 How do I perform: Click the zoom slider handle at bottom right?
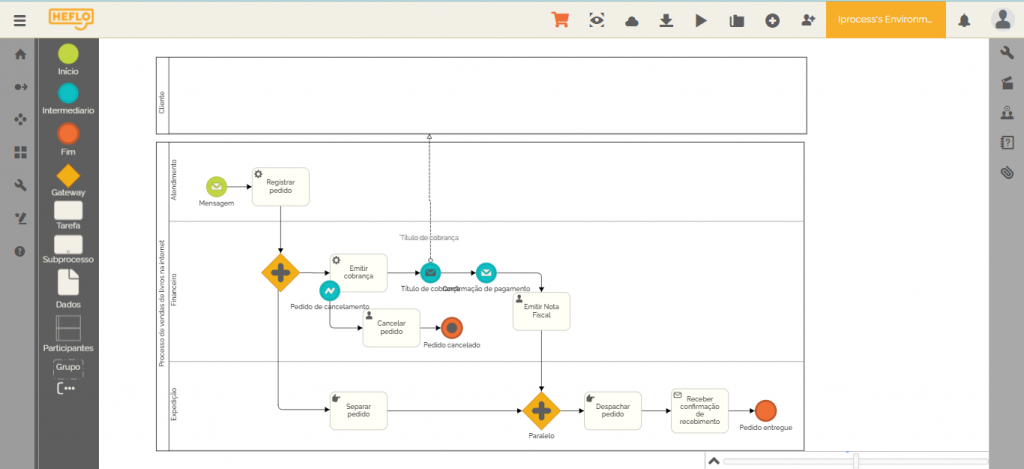[855, 460]
